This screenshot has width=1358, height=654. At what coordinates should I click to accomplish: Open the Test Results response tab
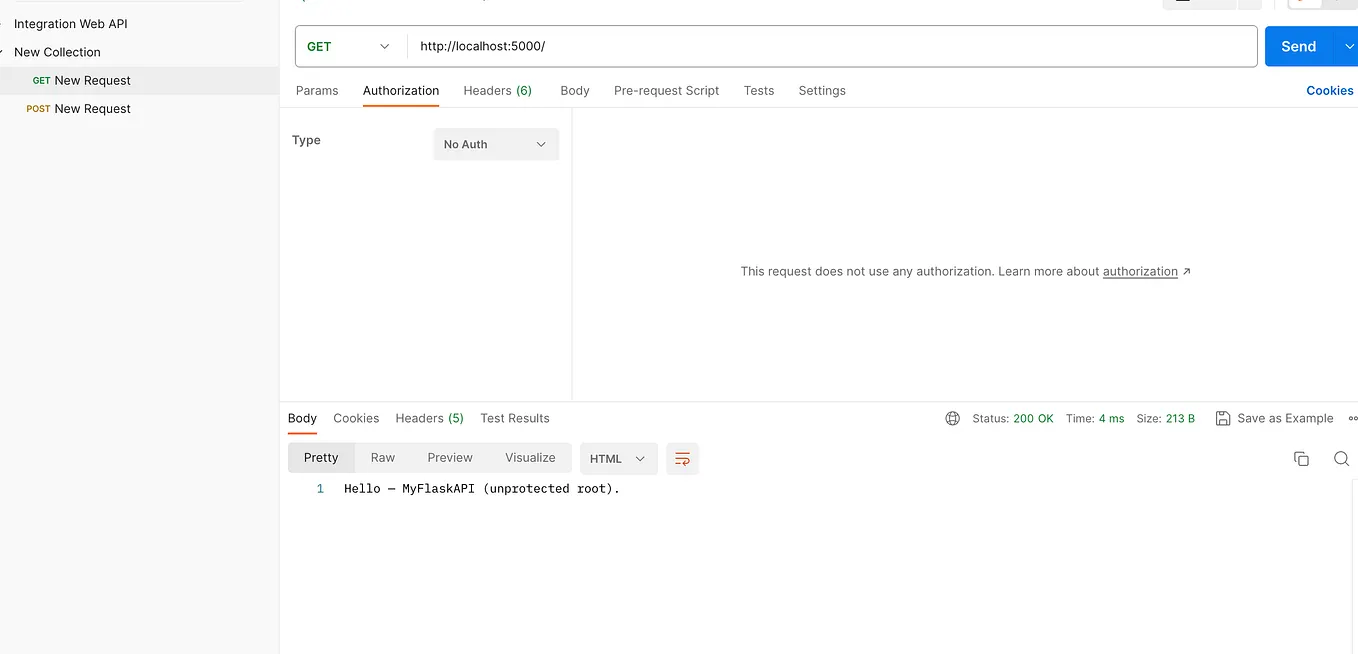pyautogui.click(x=514, y=418)
